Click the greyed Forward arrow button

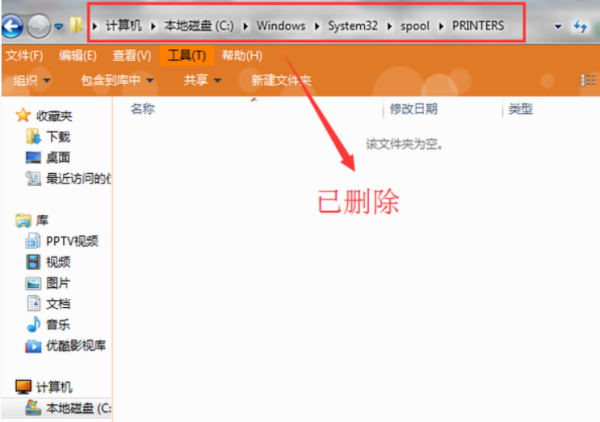tap(38, 26)
